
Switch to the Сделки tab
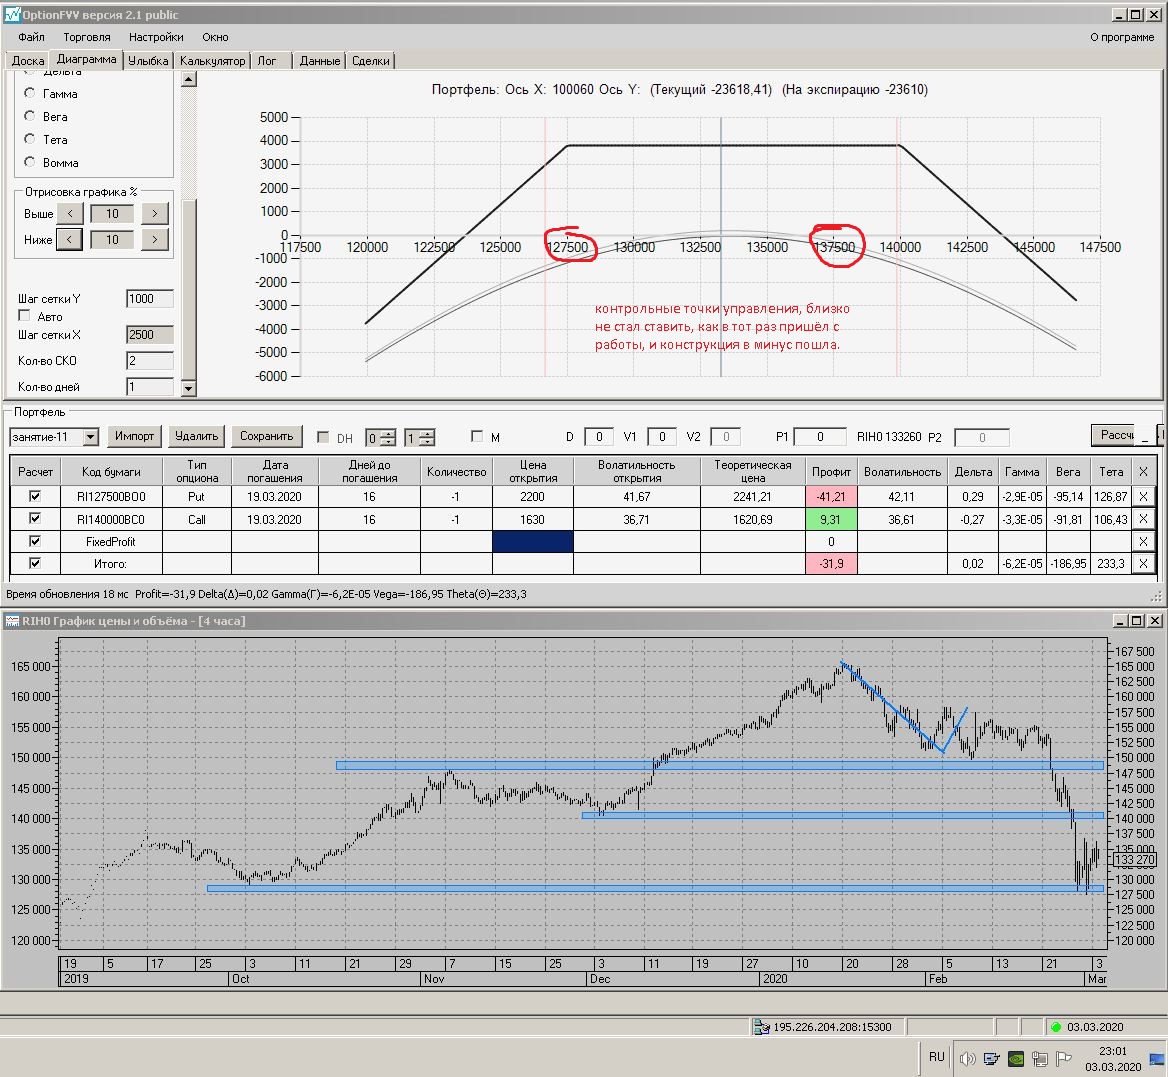370,61
